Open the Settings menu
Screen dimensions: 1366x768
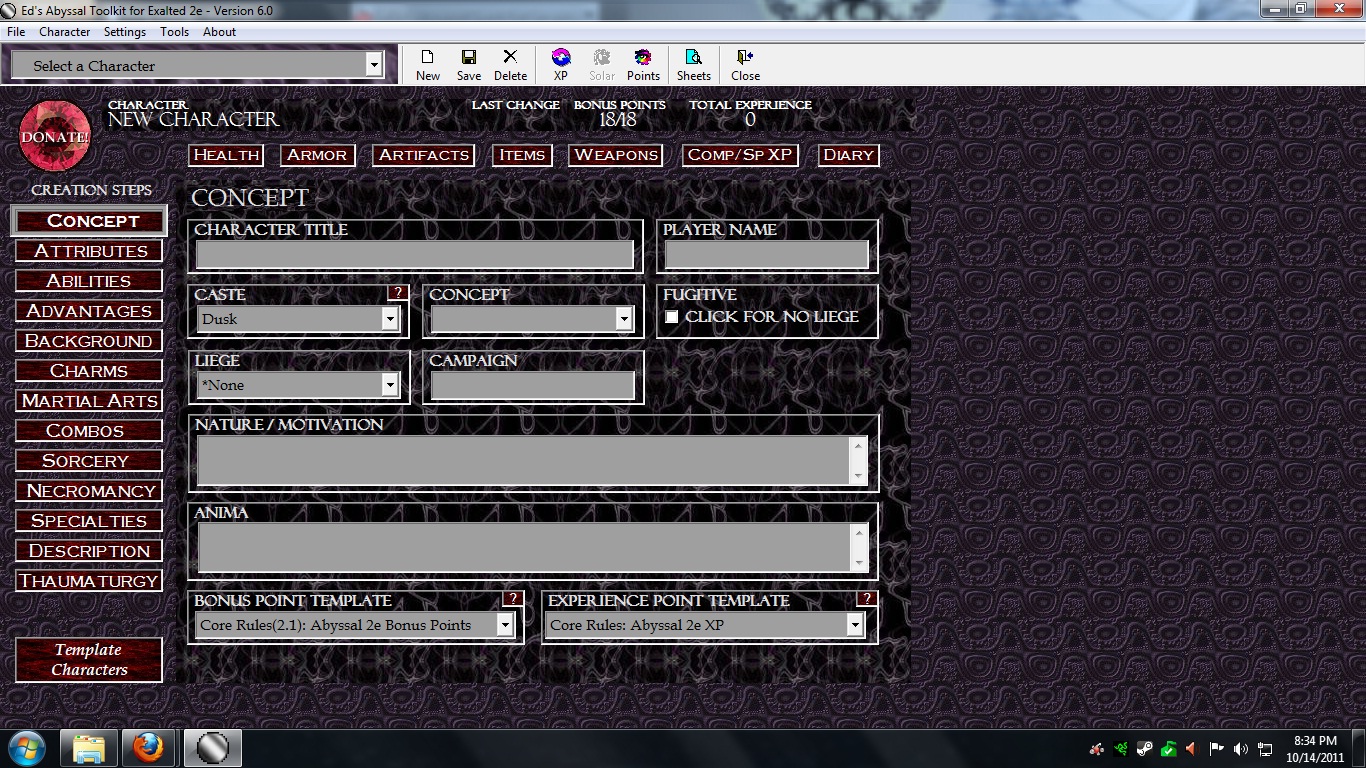pos(125,31)
